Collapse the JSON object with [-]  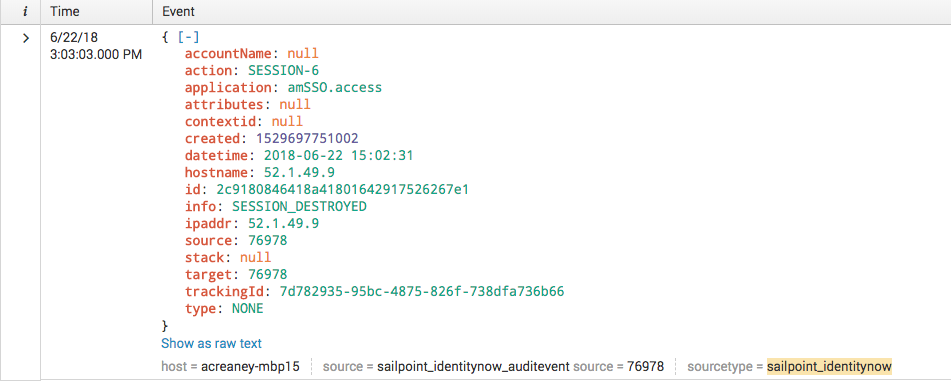pos(188,37)
